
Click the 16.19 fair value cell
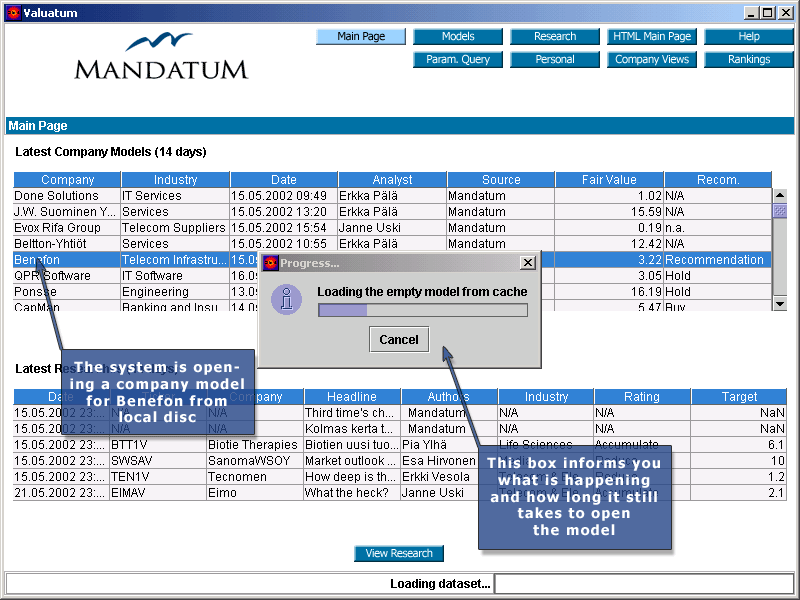click(609, 292)
